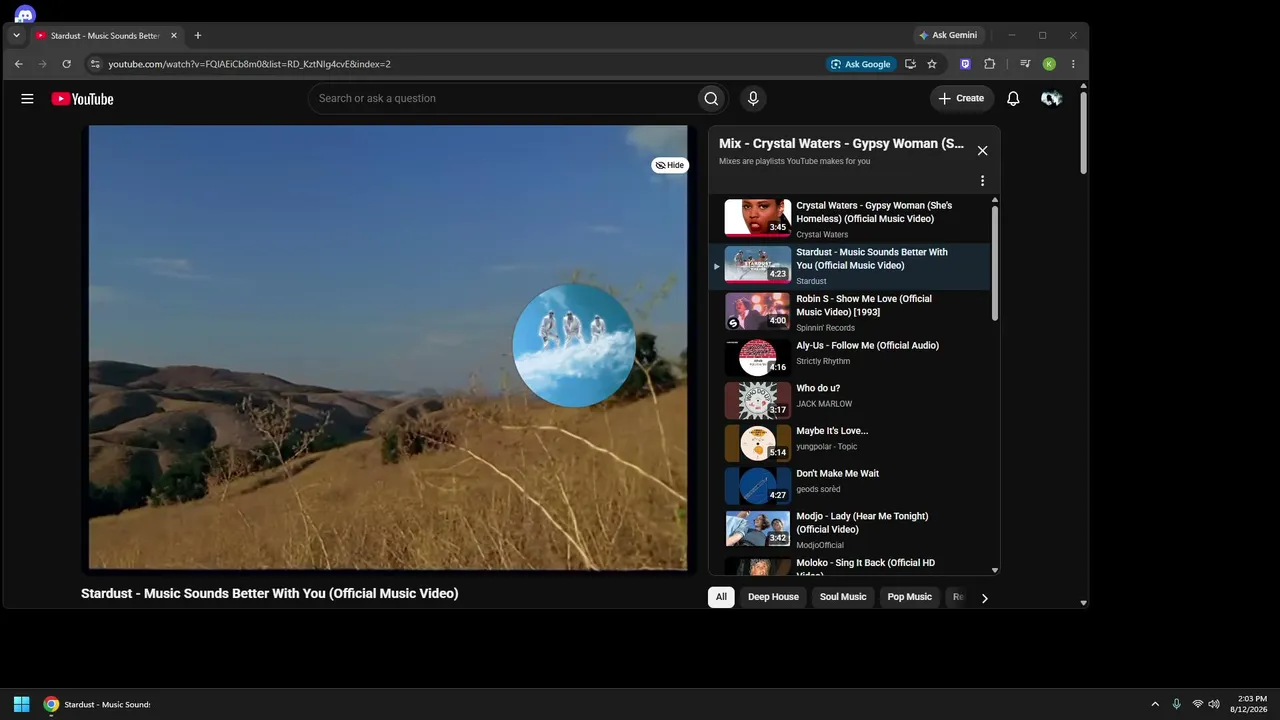Click the 'Spinnin' Records' channel name

tap(826, 328)
